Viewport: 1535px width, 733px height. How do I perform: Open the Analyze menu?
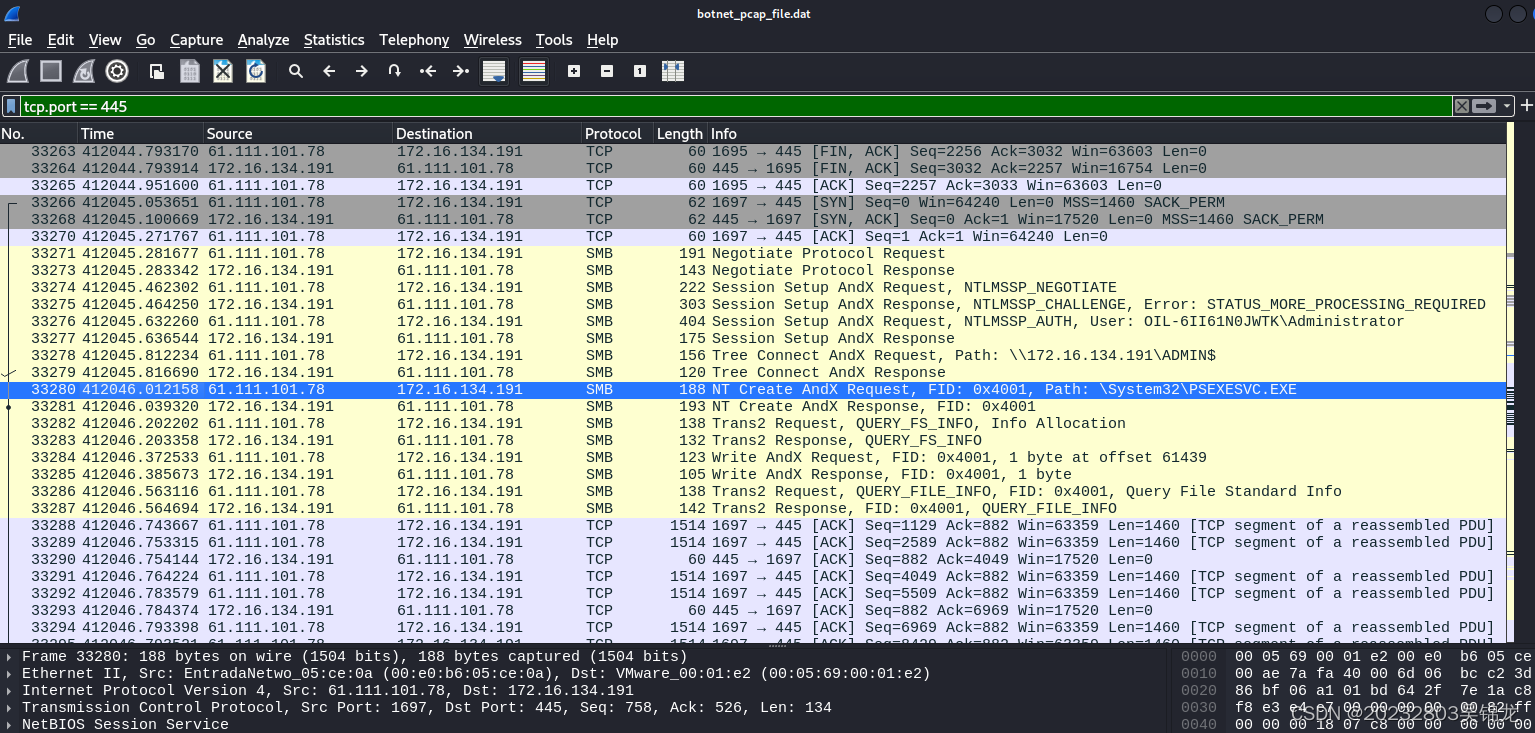[263, 40]
